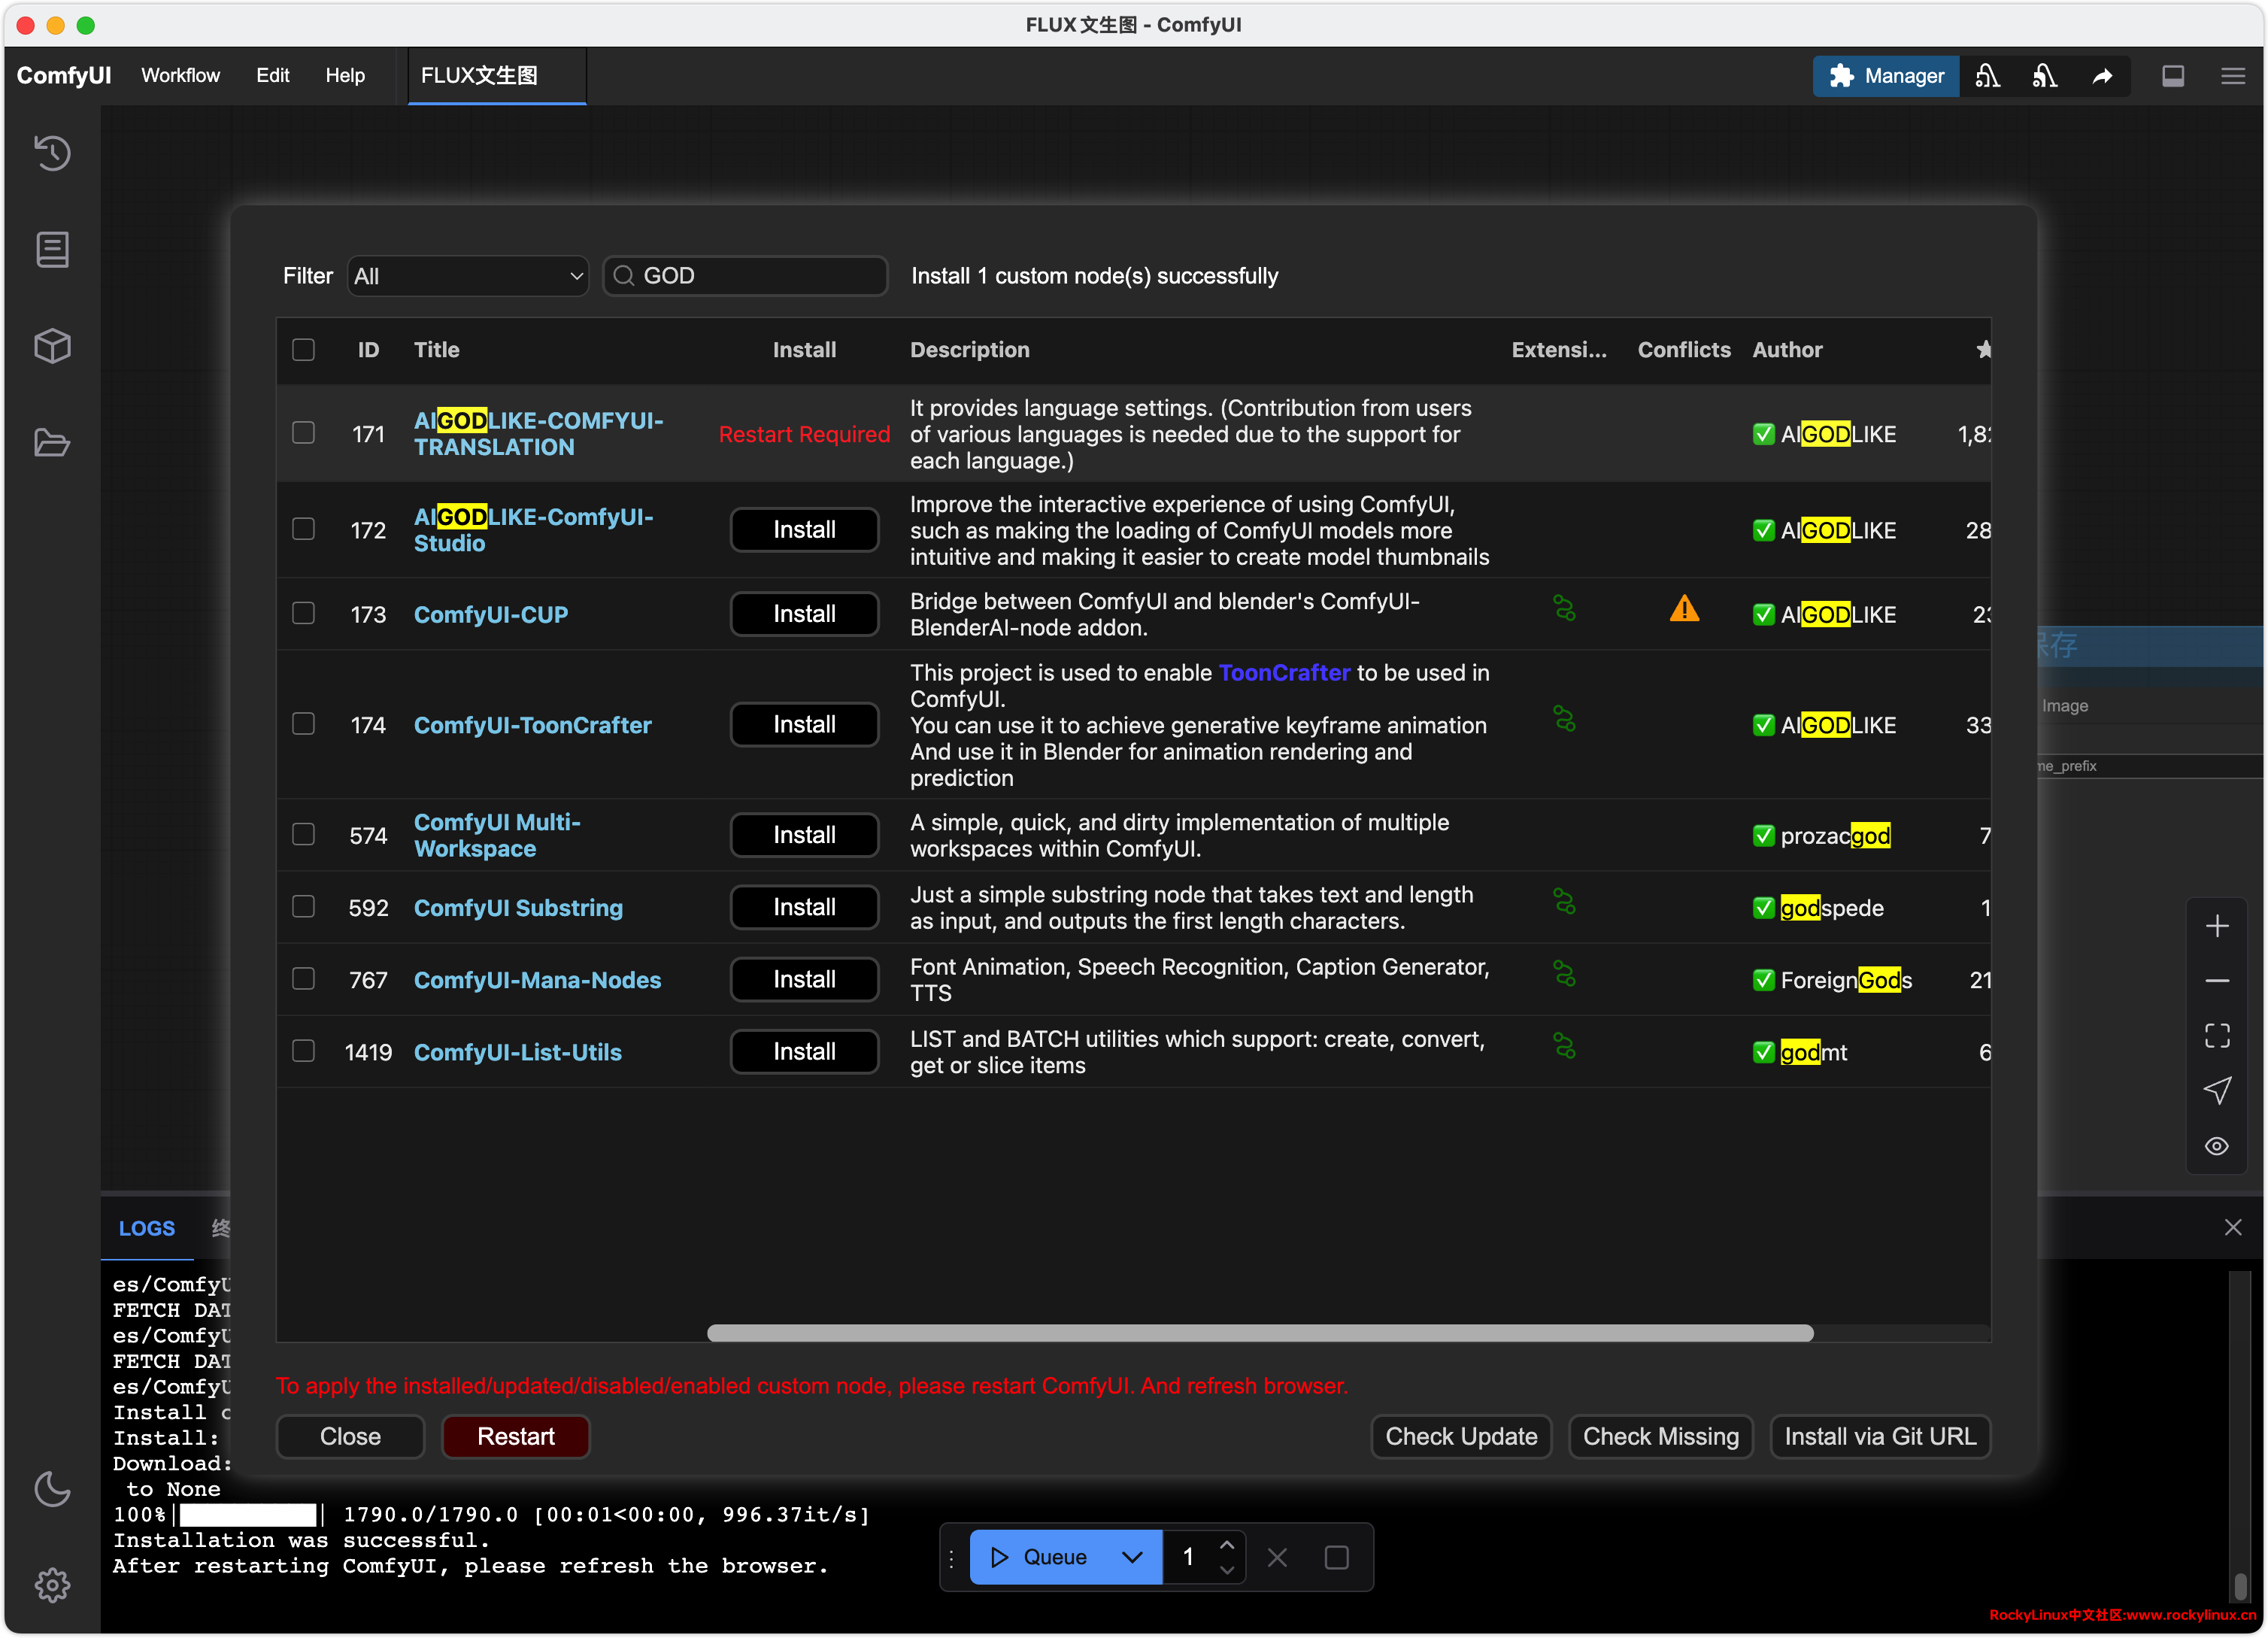Toggle dark theme moon icon
Screen dimensions: 2268x1638
pos(52,1489)
